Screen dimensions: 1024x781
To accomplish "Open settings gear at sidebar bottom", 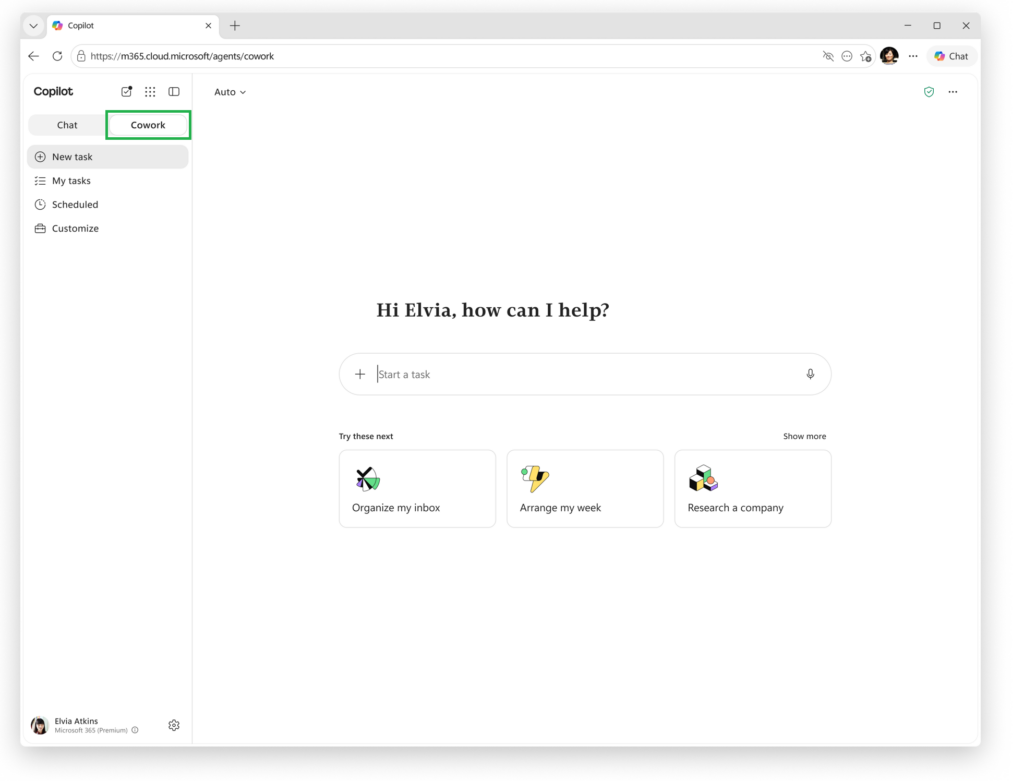I will click(x=174, y=725).
